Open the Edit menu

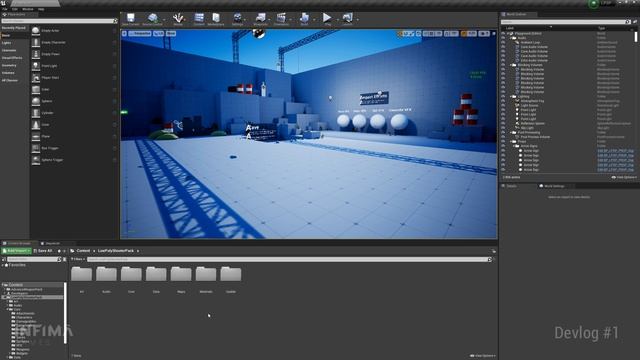click(15, 9)
